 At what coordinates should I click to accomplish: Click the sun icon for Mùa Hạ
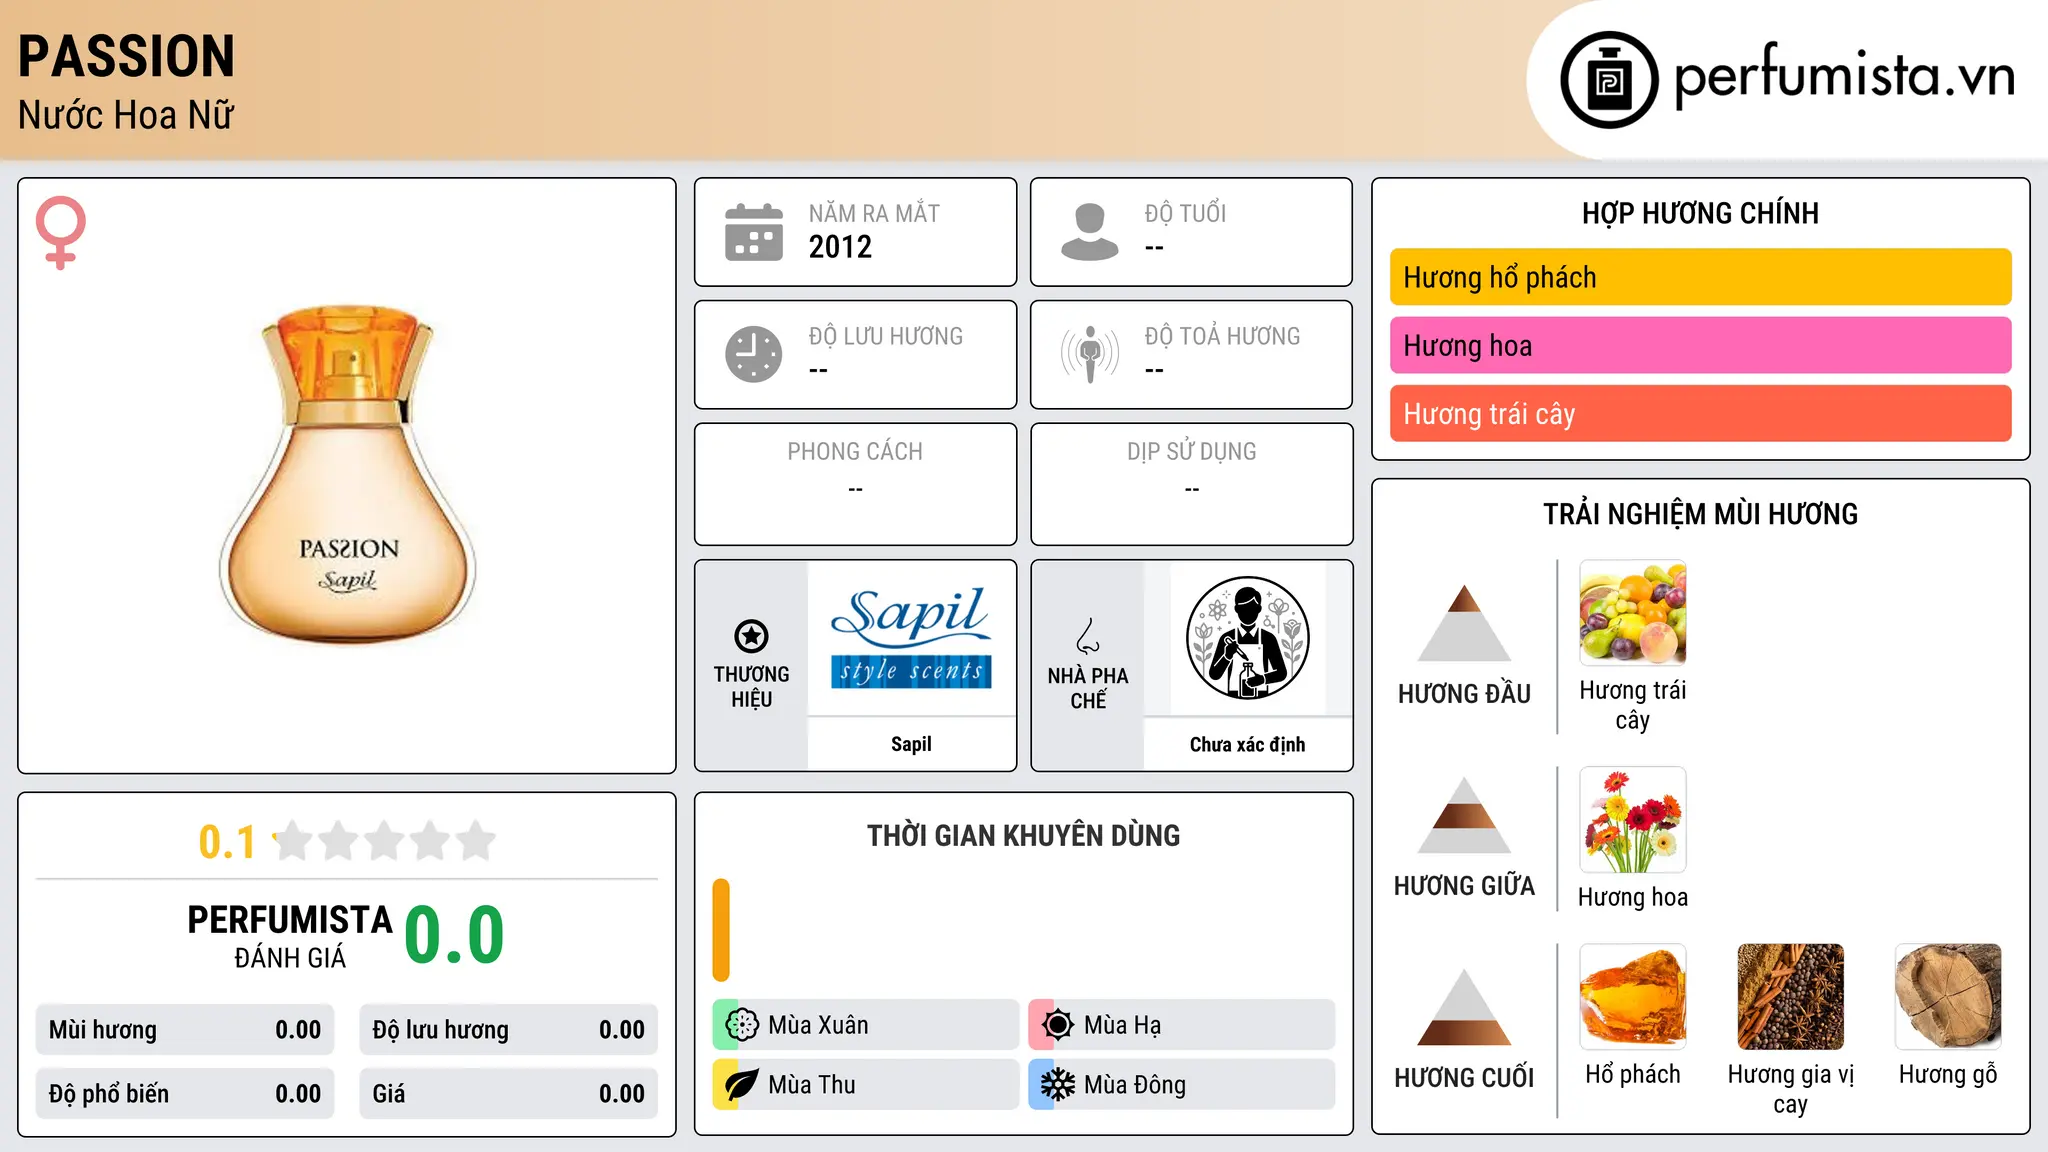(x=1058, y=1025)
